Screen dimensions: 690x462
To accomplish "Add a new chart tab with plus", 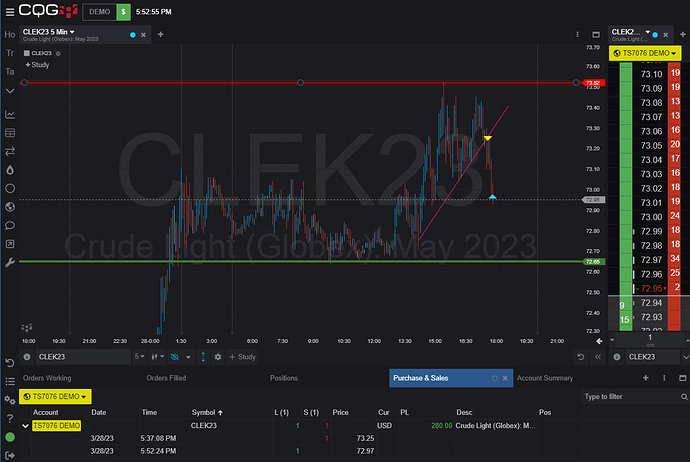I will (x=161, y=34).
